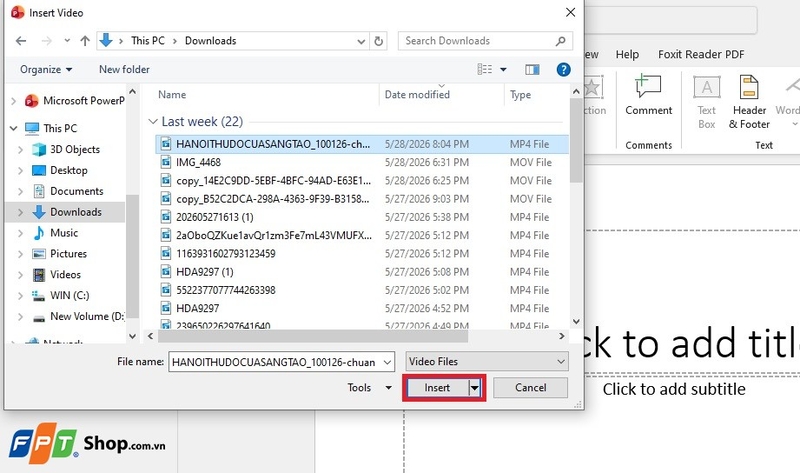
Task: Select 3D Objects folder
Action: tap(66, 149)
